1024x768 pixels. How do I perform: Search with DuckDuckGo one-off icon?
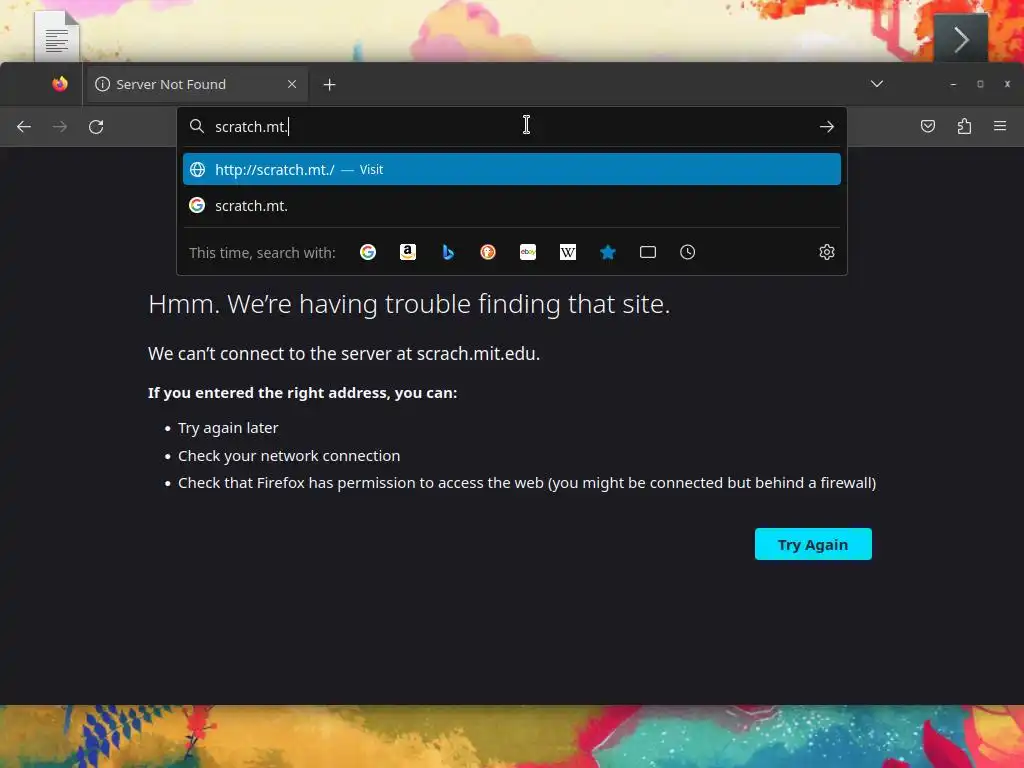(488, 252)
